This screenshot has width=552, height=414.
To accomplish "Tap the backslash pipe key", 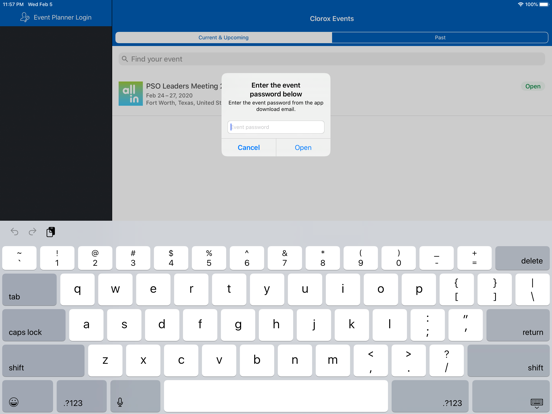I will [532, 290].
